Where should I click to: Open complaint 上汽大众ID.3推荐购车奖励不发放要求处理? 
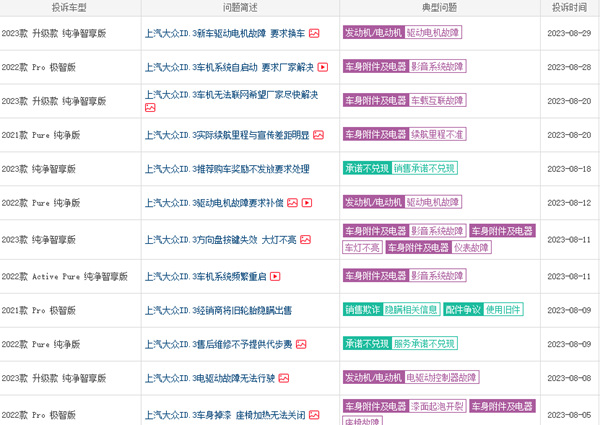(x=227, y=169)
